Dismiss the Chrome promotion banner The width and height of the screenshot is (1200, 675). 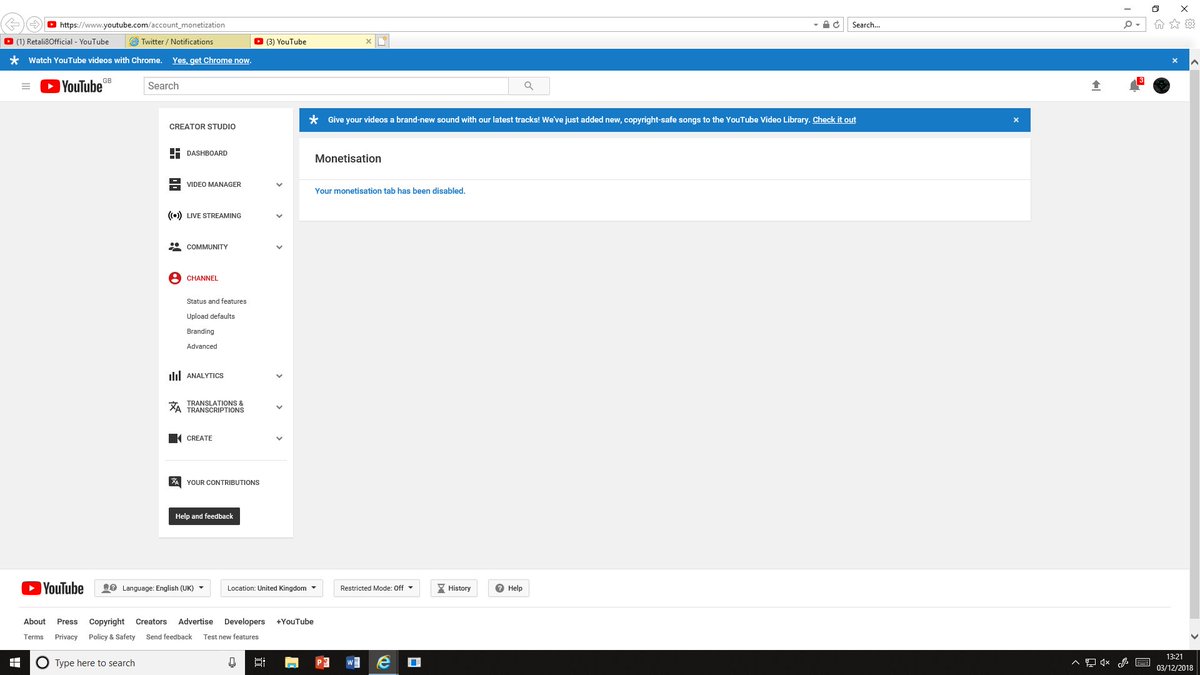pyautogui.click(x=1175, y=60)
